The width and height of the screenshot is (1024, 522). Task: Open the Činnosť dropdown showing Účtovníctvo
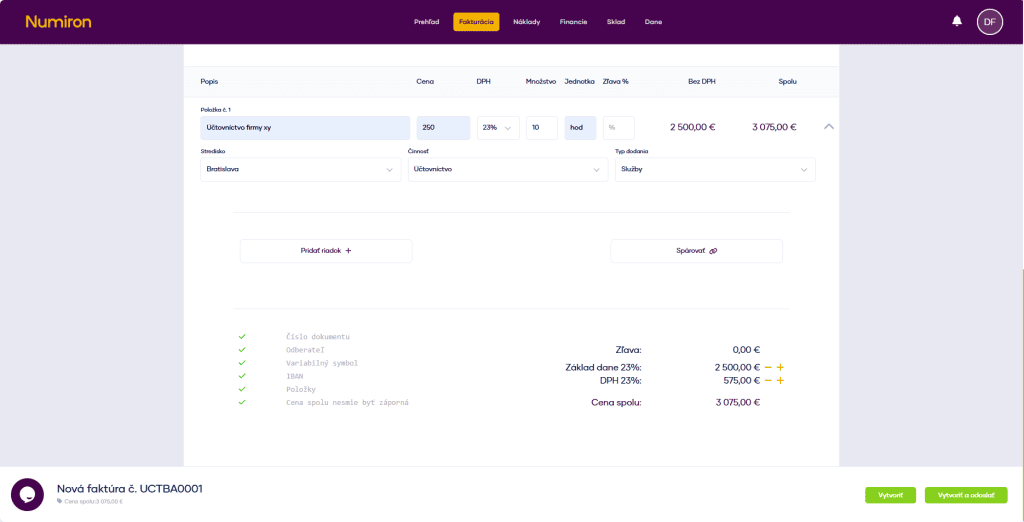507,170
